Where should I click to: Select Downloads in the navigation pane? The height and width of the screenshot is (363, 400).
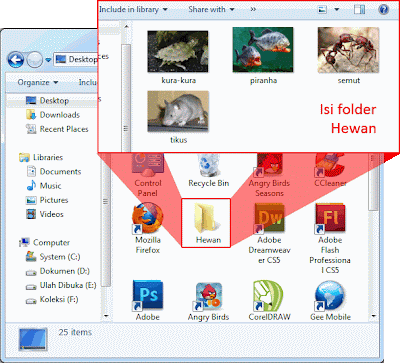(53, 115)
